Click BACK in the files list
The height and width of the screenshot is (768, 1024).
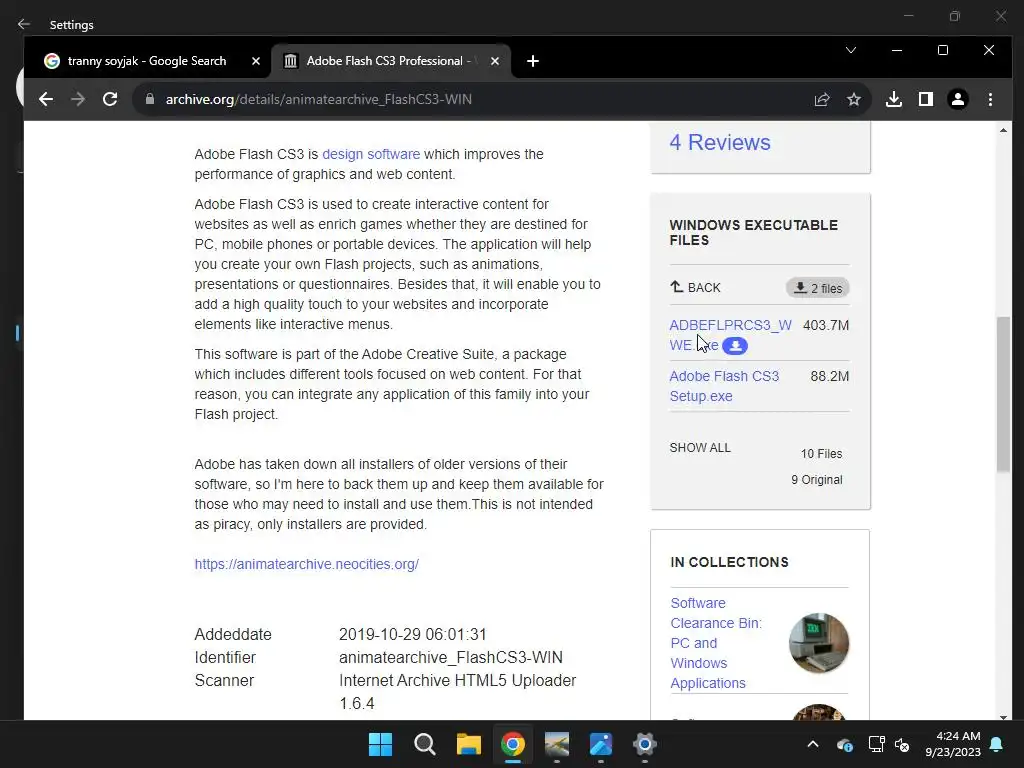(696, 287)
